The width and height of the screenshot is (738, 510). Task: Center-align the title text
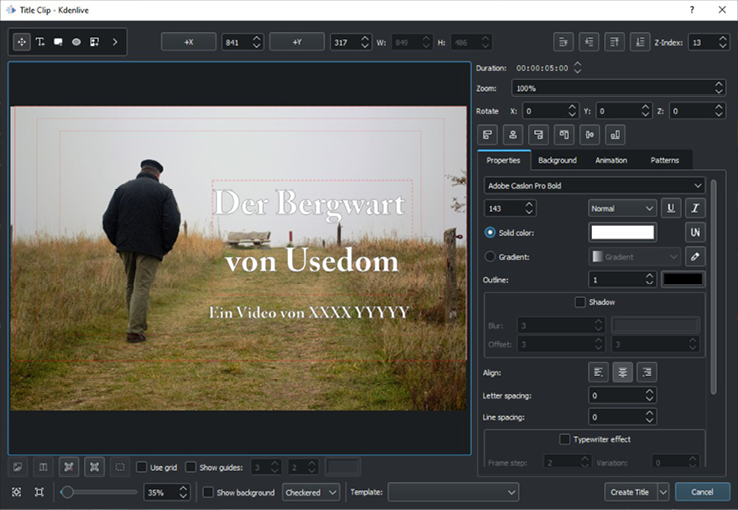tap(623, 372)
